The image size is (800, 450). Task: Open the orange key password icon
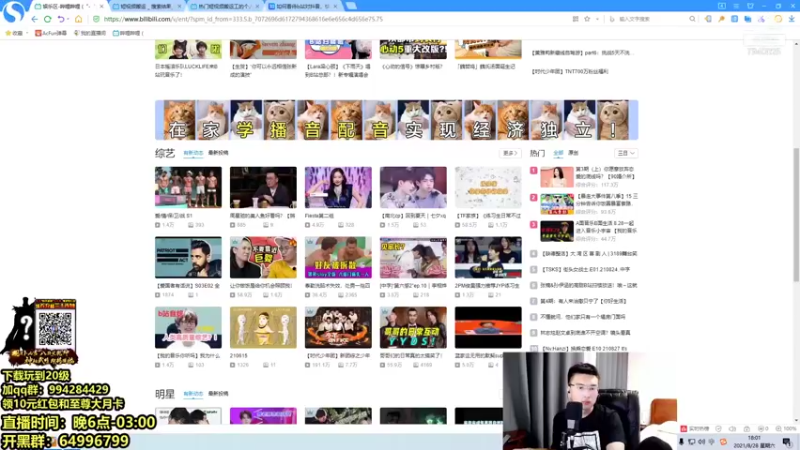click(721, 19)
